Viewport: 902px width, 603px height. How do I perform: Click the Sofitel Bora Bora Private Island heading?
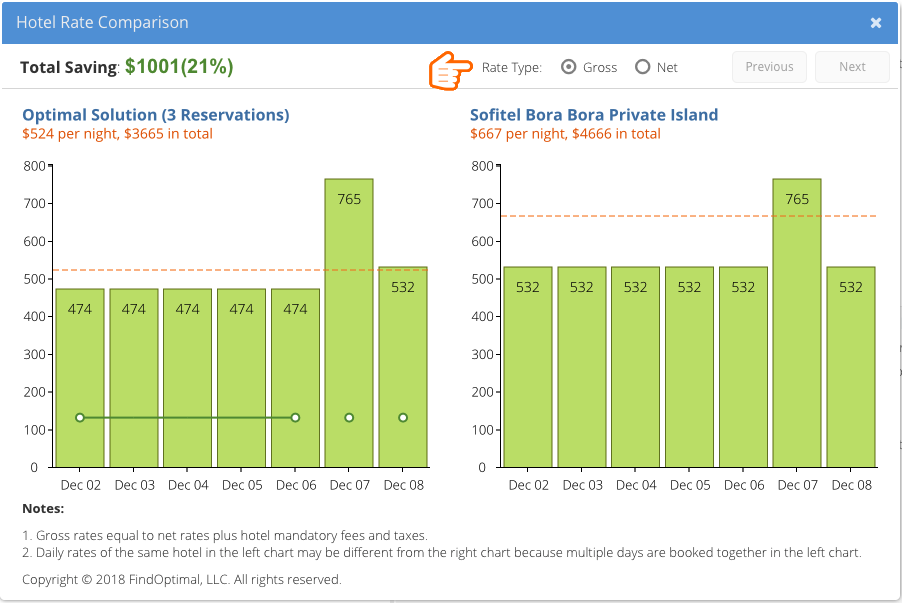594,115
